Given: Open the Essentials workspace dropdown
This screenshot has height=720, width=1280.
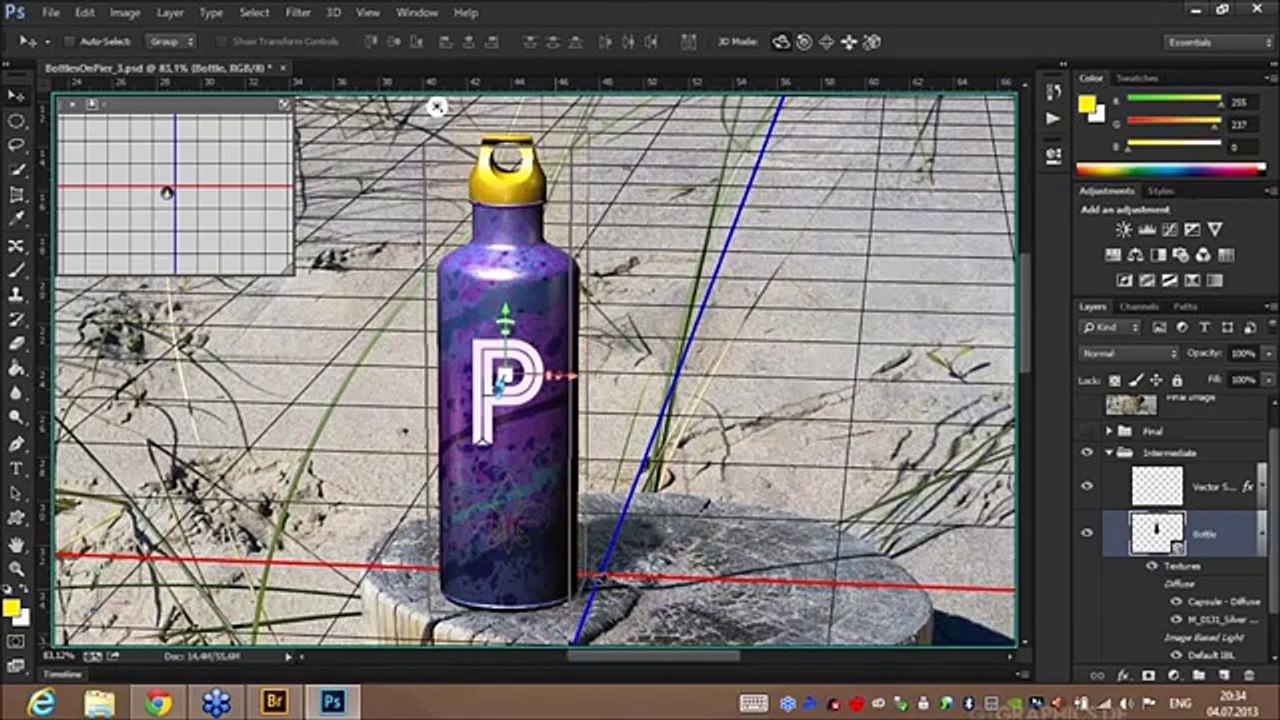Looking at the screenshot, I should click(x=1218, y=42).
